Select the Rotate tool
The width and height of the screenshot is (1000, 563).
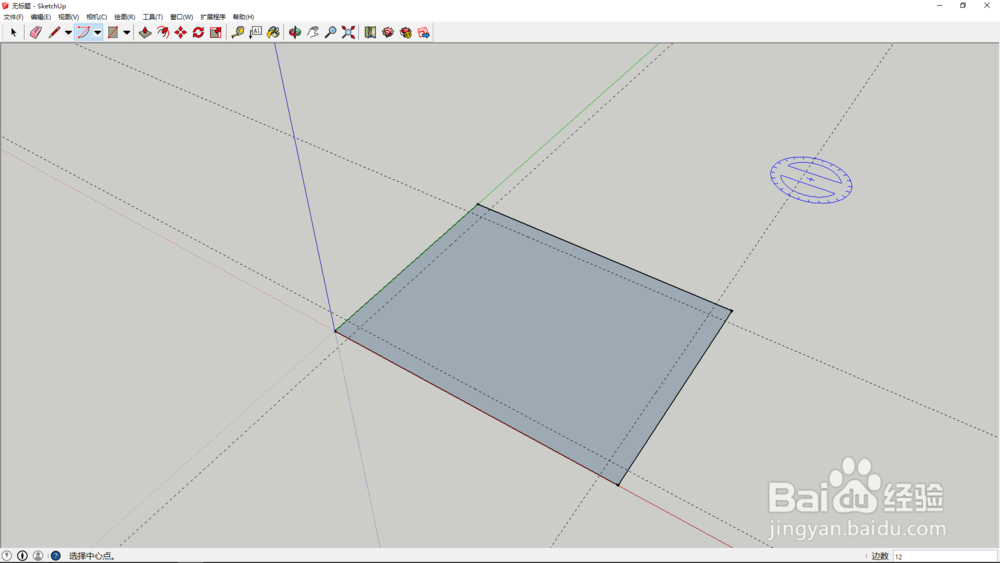[x=198, y=32]
